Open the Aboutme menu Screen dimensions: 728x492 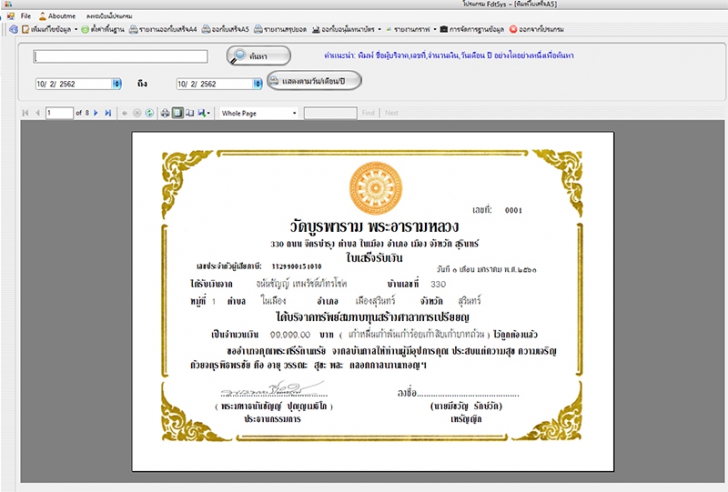tap(58, 16)
